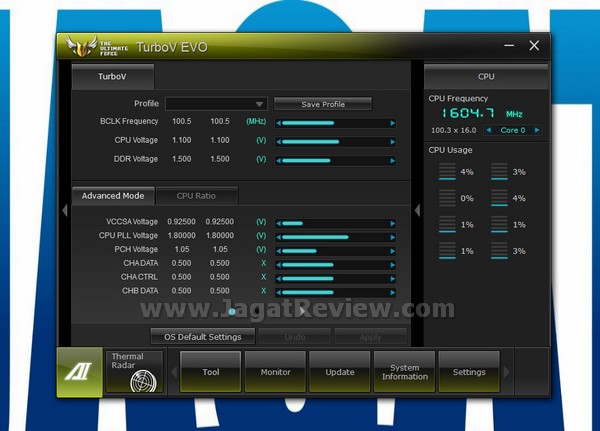Go to the first settings page dot
This screenshot has width=600, height=431.
point(232,312)
